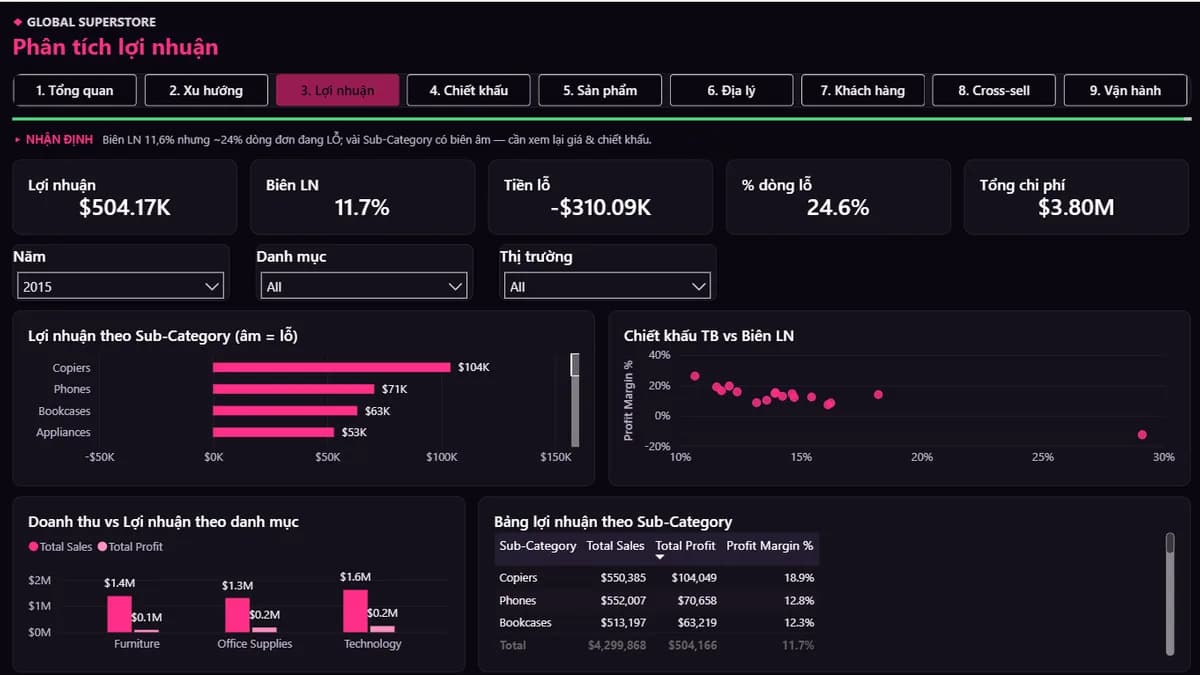
Task: Click the Total row $4,299,868 value
Action: point(617,645)
